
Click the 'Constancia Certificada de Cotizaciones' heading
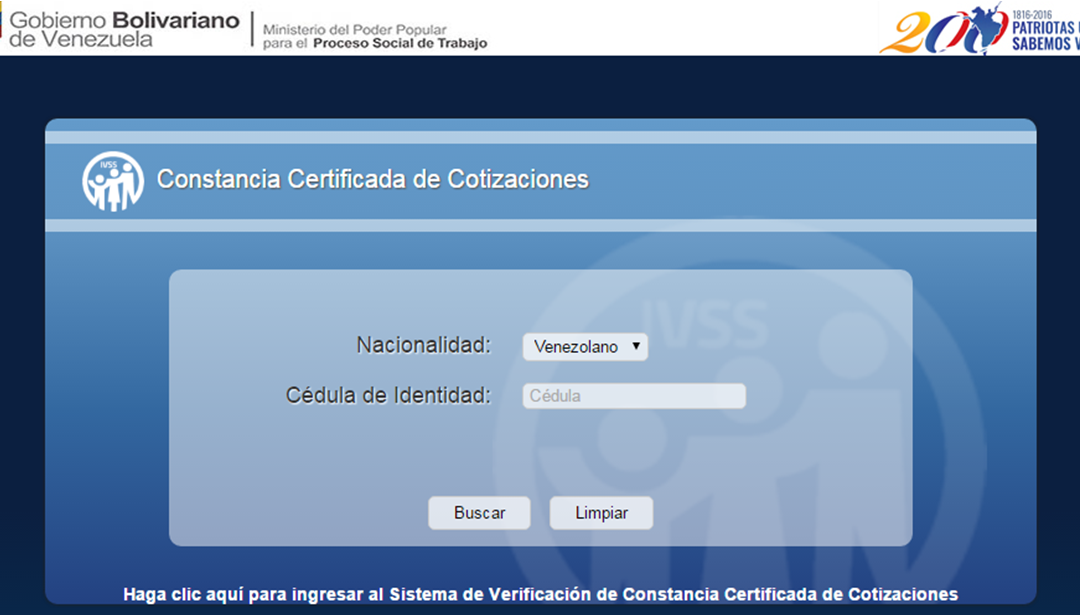(x=373, y=179)
